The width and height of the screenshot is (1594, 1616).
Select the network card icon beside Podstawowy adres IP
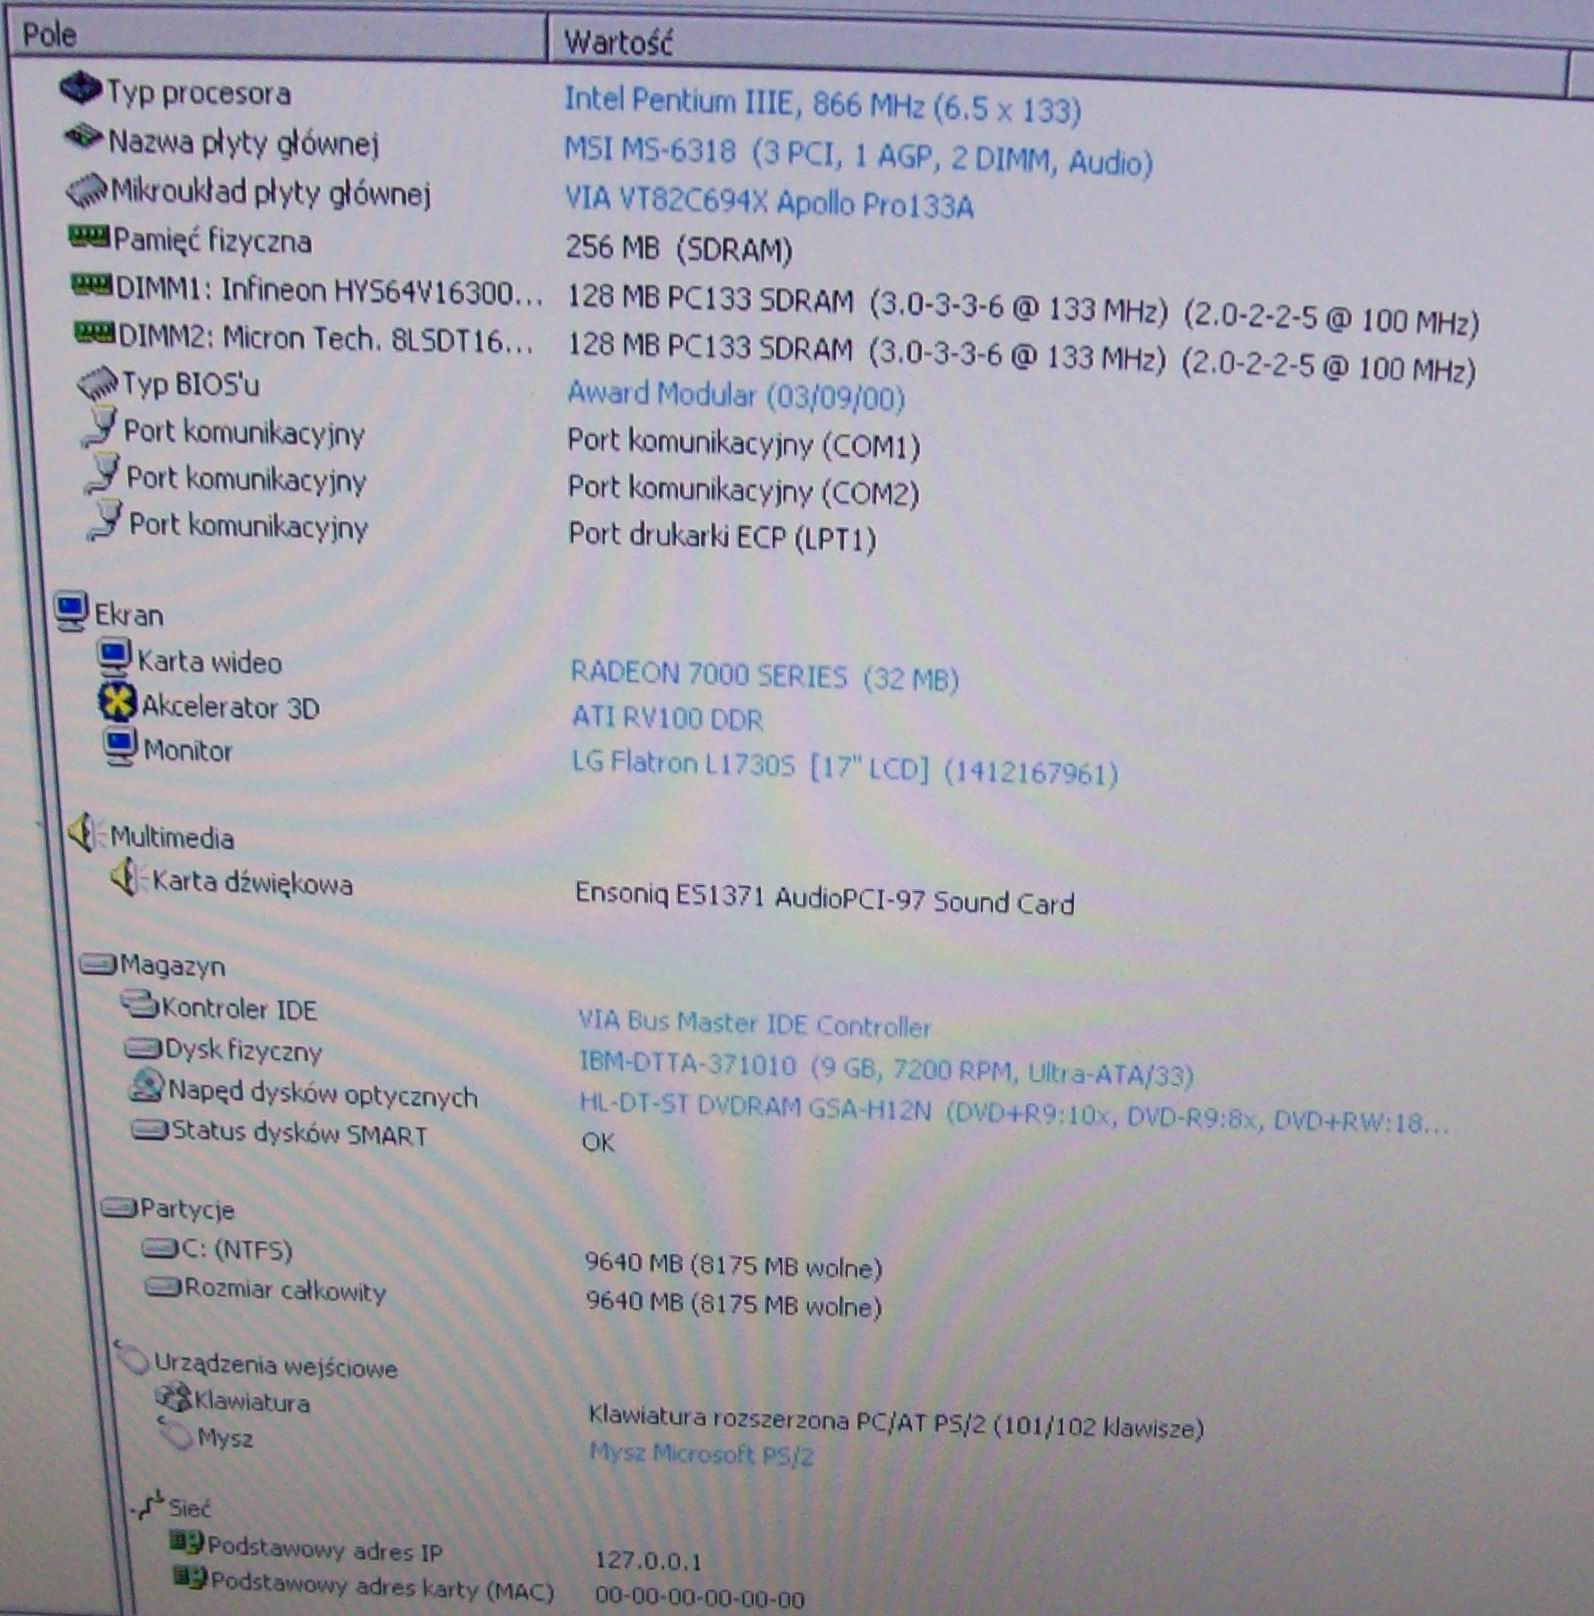(x=186, y=1543)
